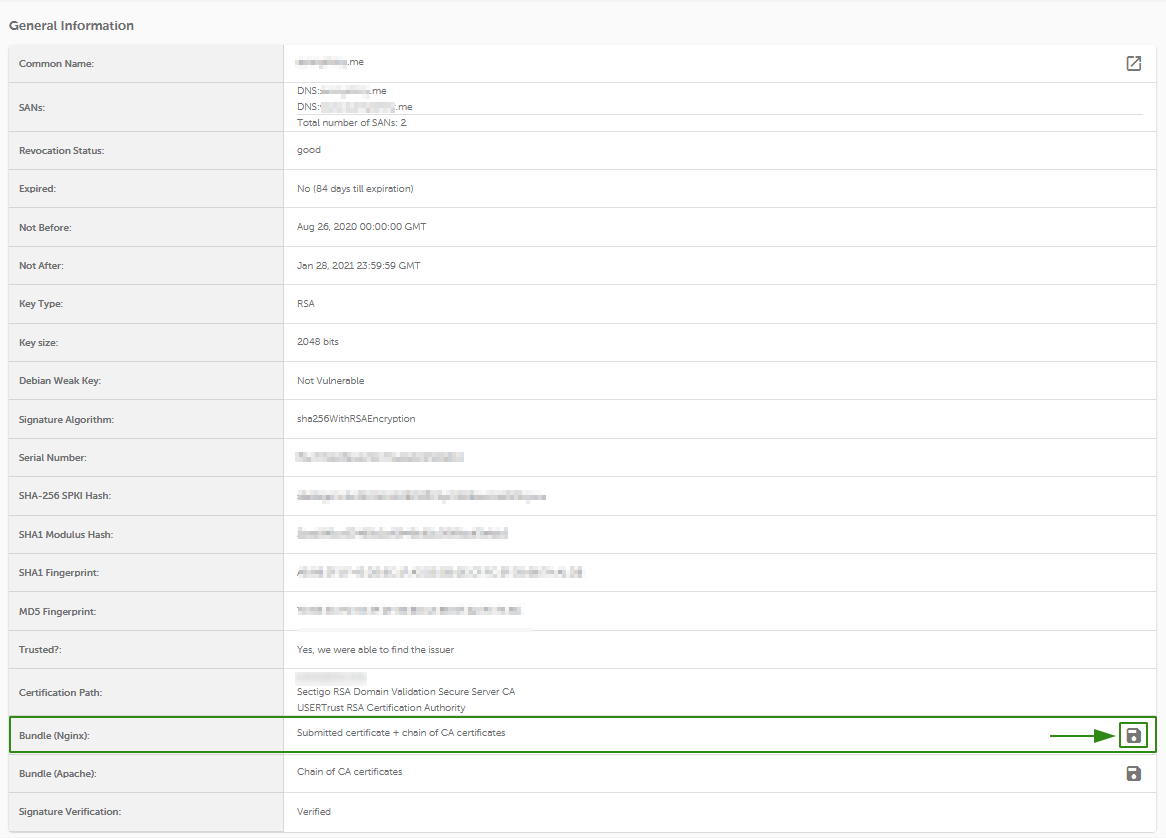Select the RSA key type value

tap(303, 303)
